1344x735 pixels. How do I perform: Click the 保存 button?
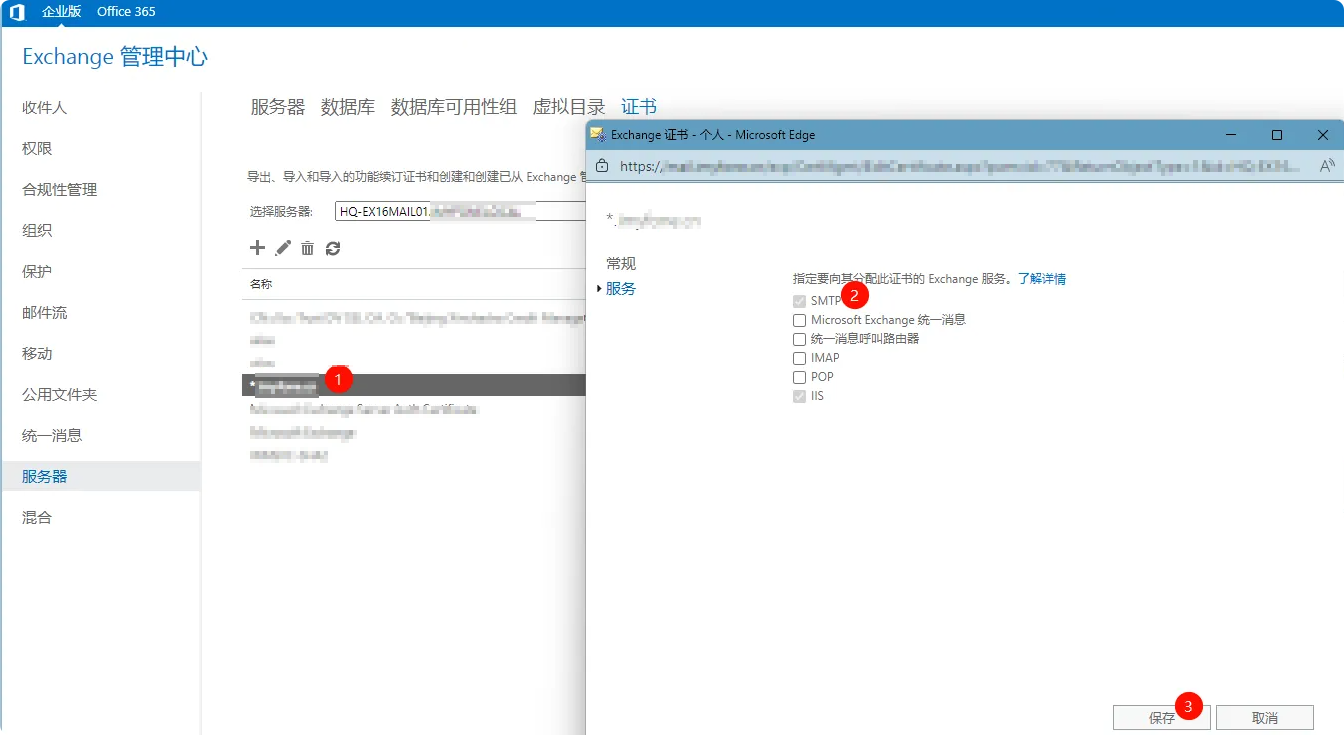tap(1162, 718)
